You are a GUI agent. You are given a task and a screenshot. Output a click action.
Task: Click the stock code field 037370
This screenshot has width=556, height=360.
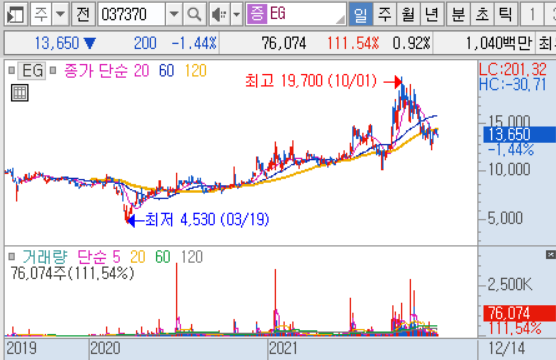click(131, 15)
